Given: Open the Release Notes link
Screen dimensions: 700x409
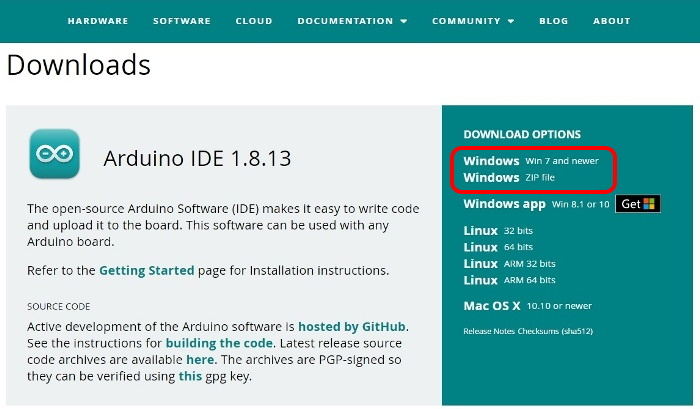Looking at the screenshot, I should click(489, 331).
